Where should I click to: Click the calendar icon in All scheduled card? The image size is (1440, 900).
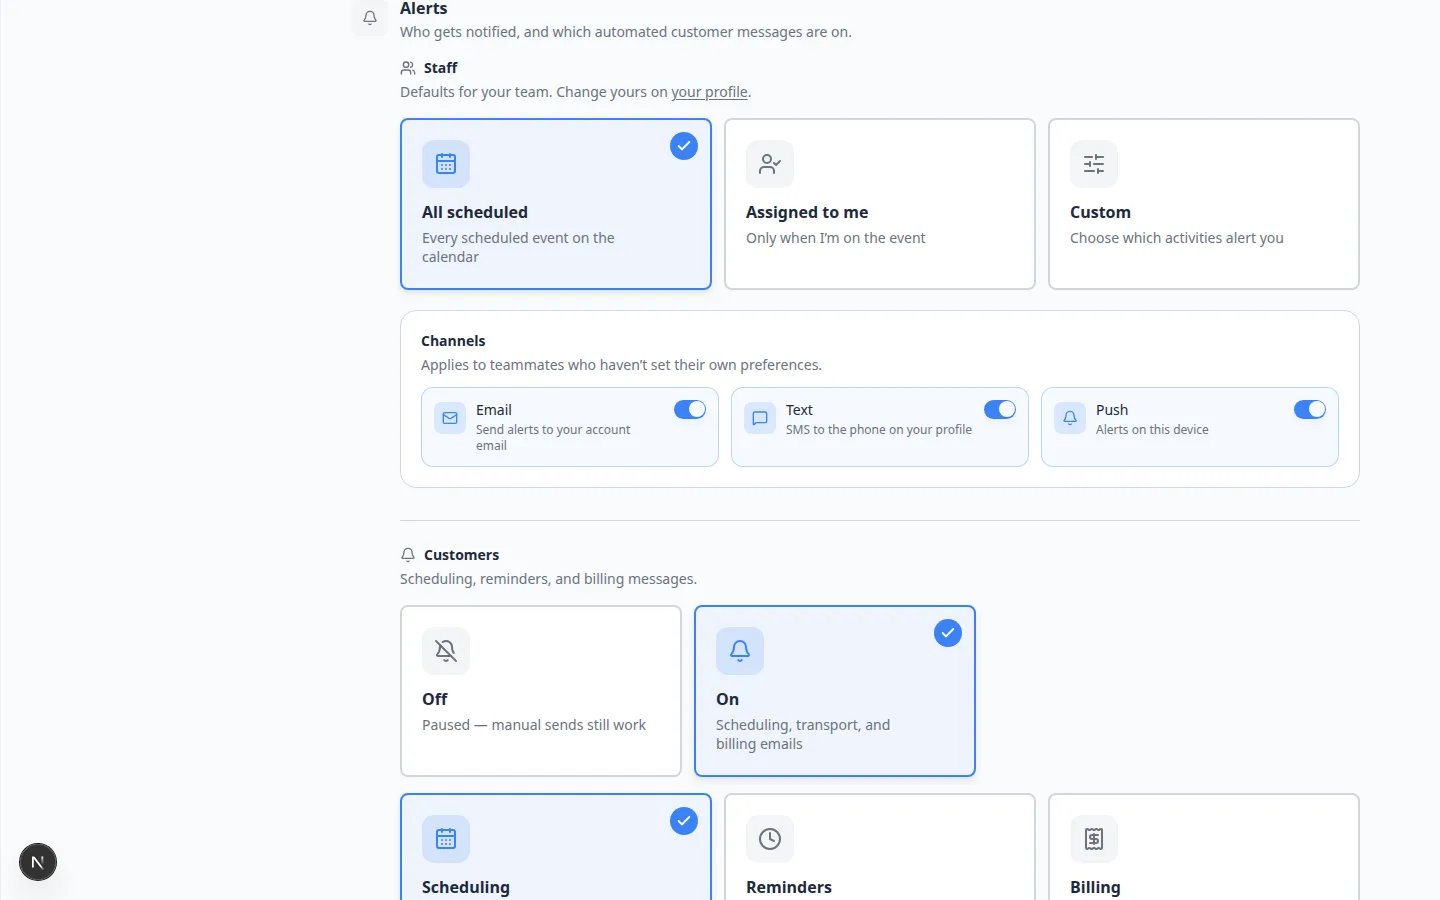[446, 164]
